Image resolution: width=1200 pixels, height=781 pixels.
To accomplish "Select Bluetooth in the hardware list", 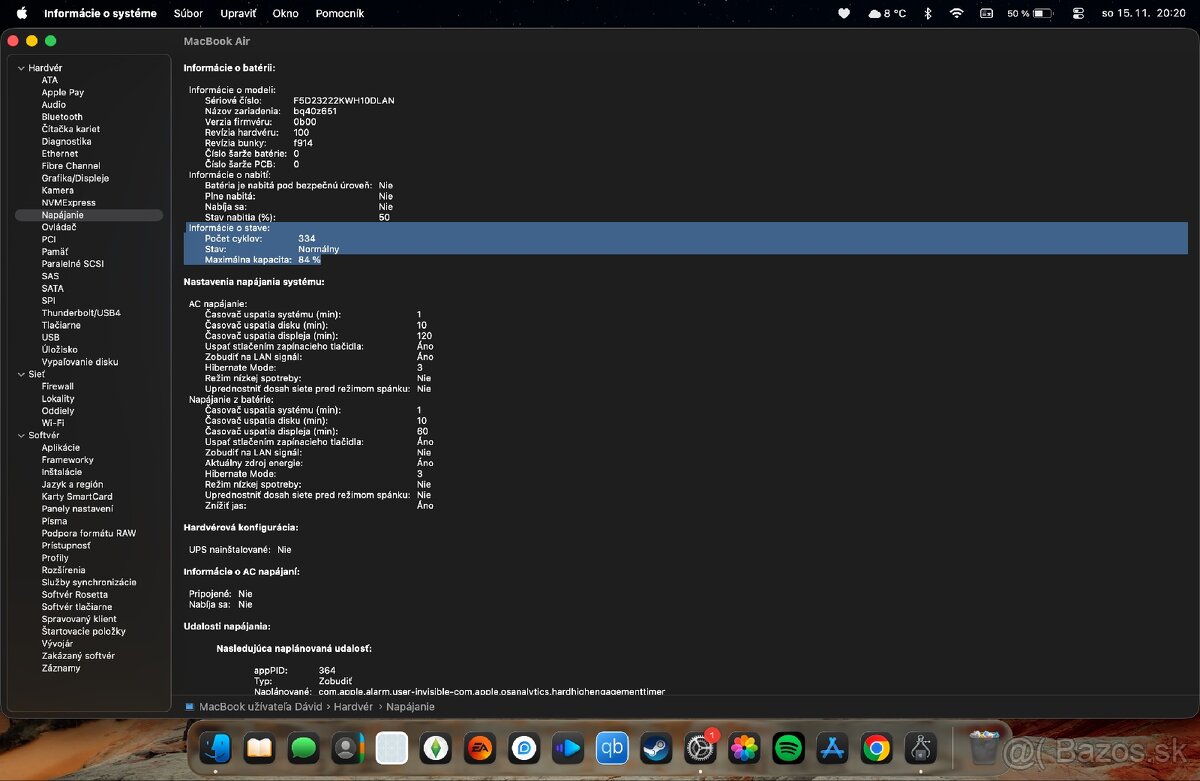I will click(x=62, y=117).
